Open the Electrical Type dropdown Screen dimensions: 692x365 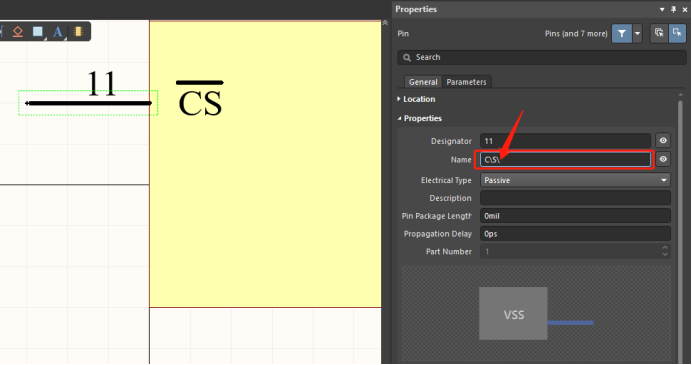point(575,180)
